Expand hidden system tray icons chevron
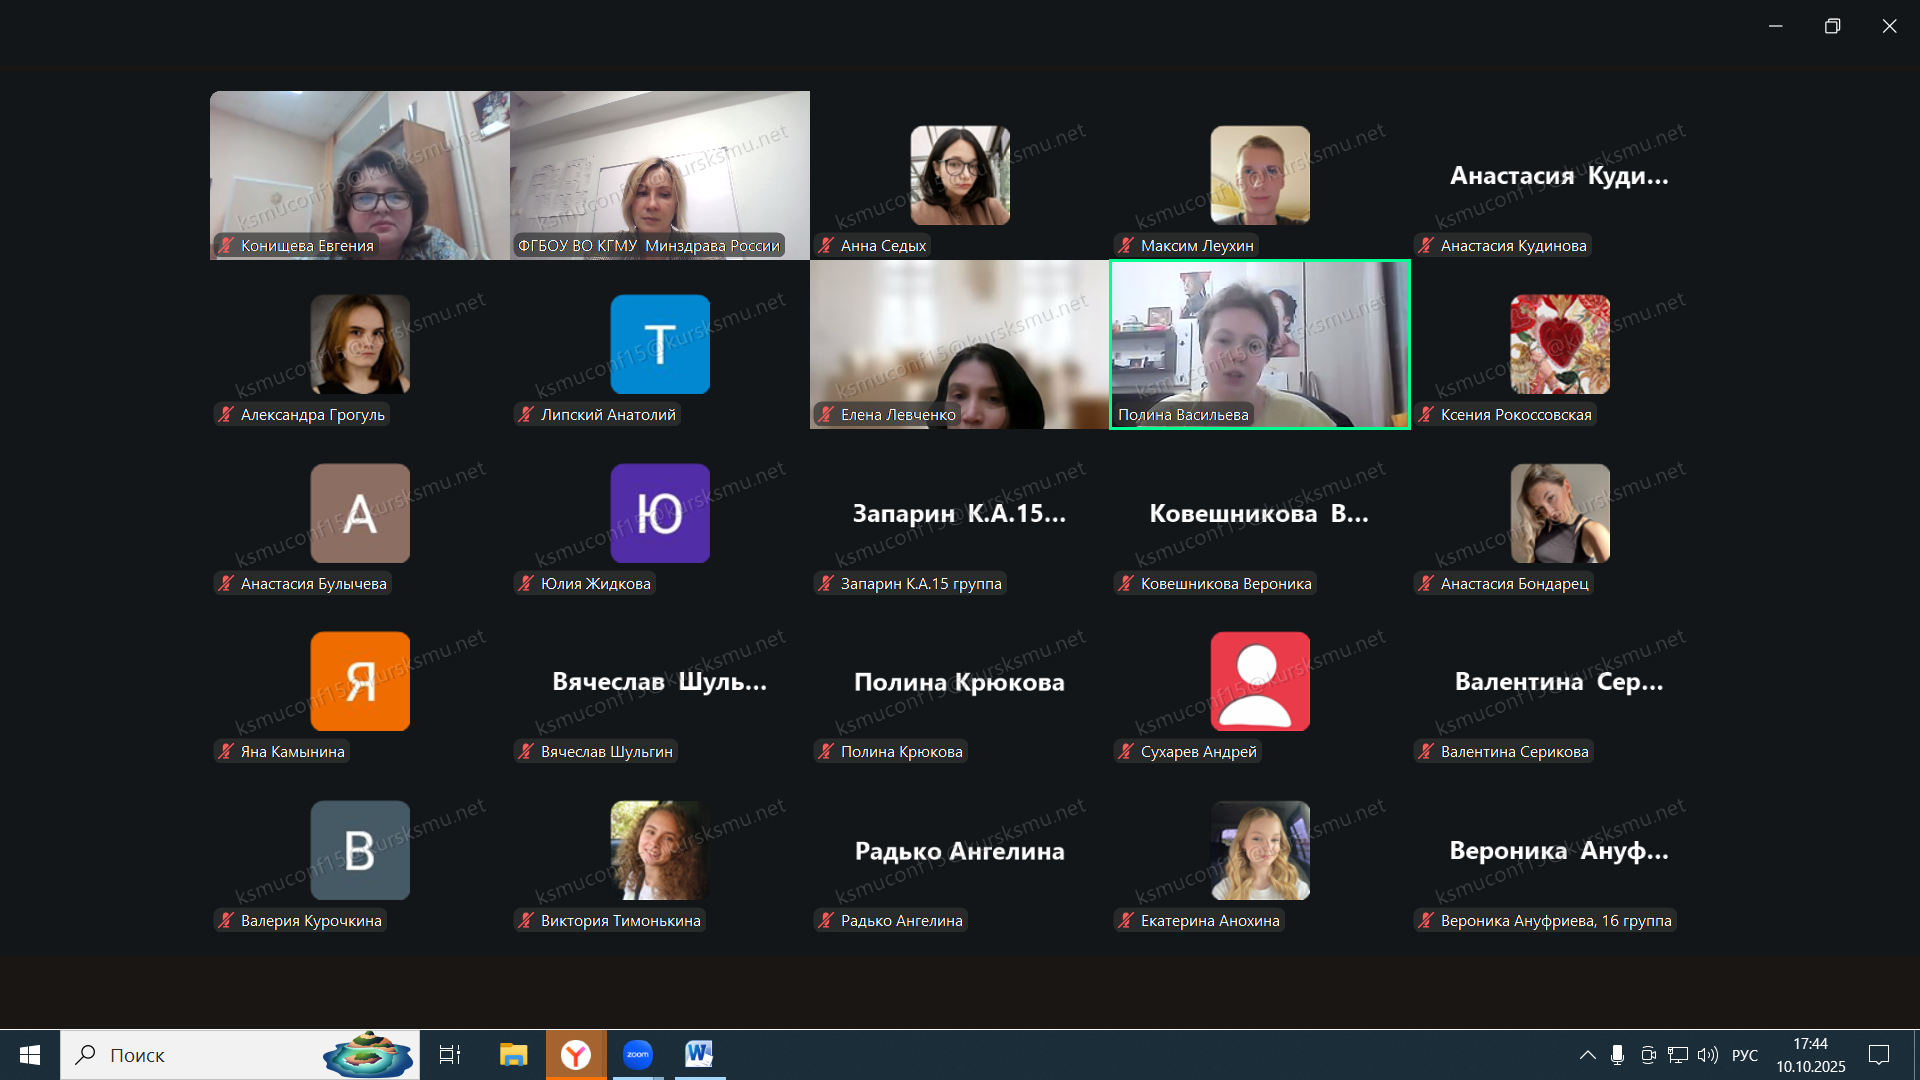This screenshot has height=1080, width=1920. coord(1587,1054)
